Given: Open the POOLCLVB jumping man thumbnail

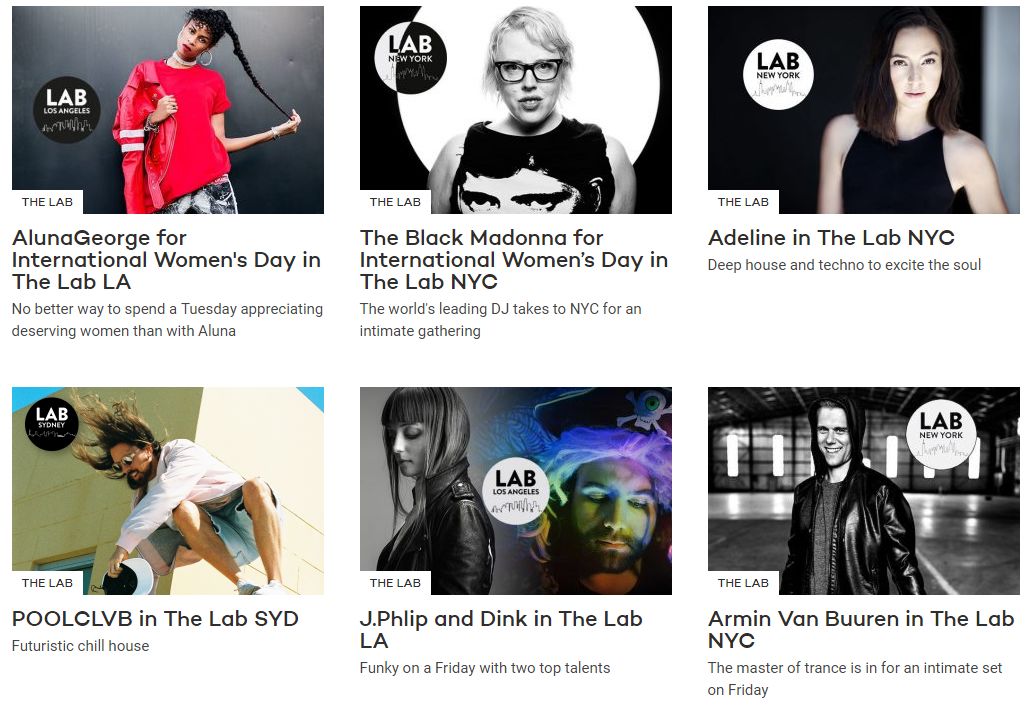Looking at the screenshot, I should pos(168,491).
